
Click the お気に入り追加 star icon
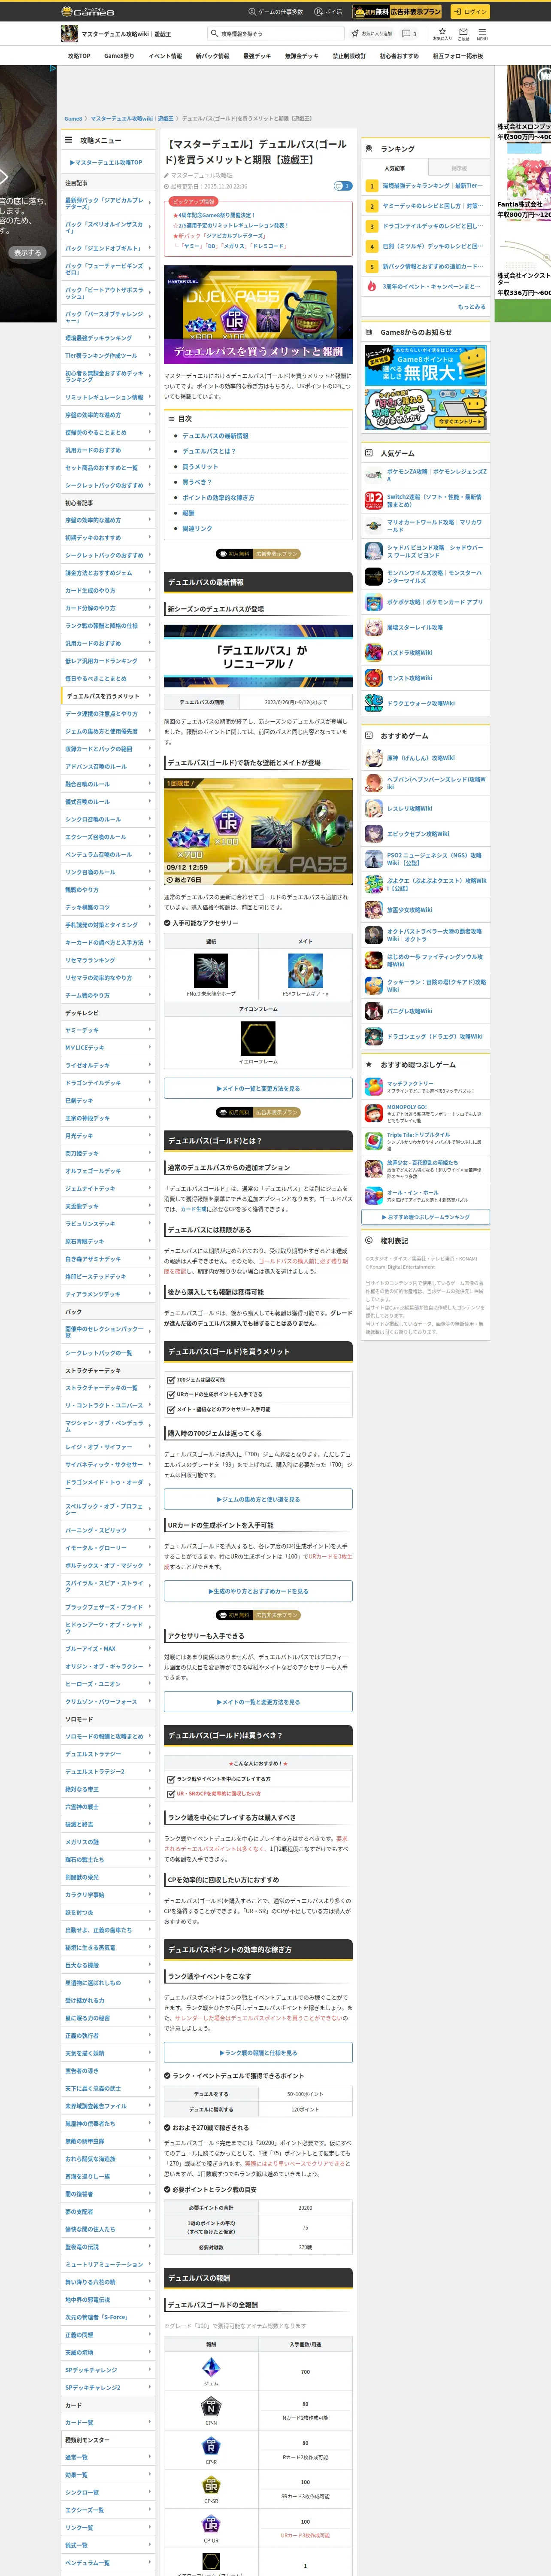[x=355, y=33]
